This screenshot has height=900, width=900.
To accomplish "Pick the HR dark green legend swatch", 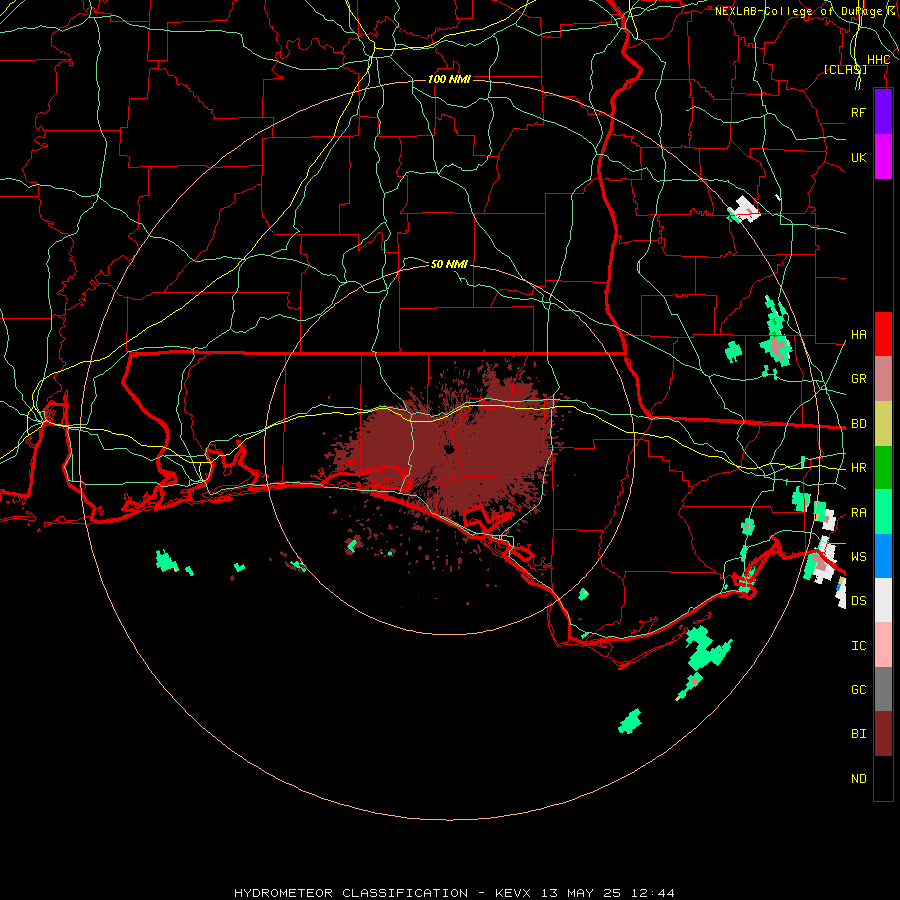I will 883,468.
